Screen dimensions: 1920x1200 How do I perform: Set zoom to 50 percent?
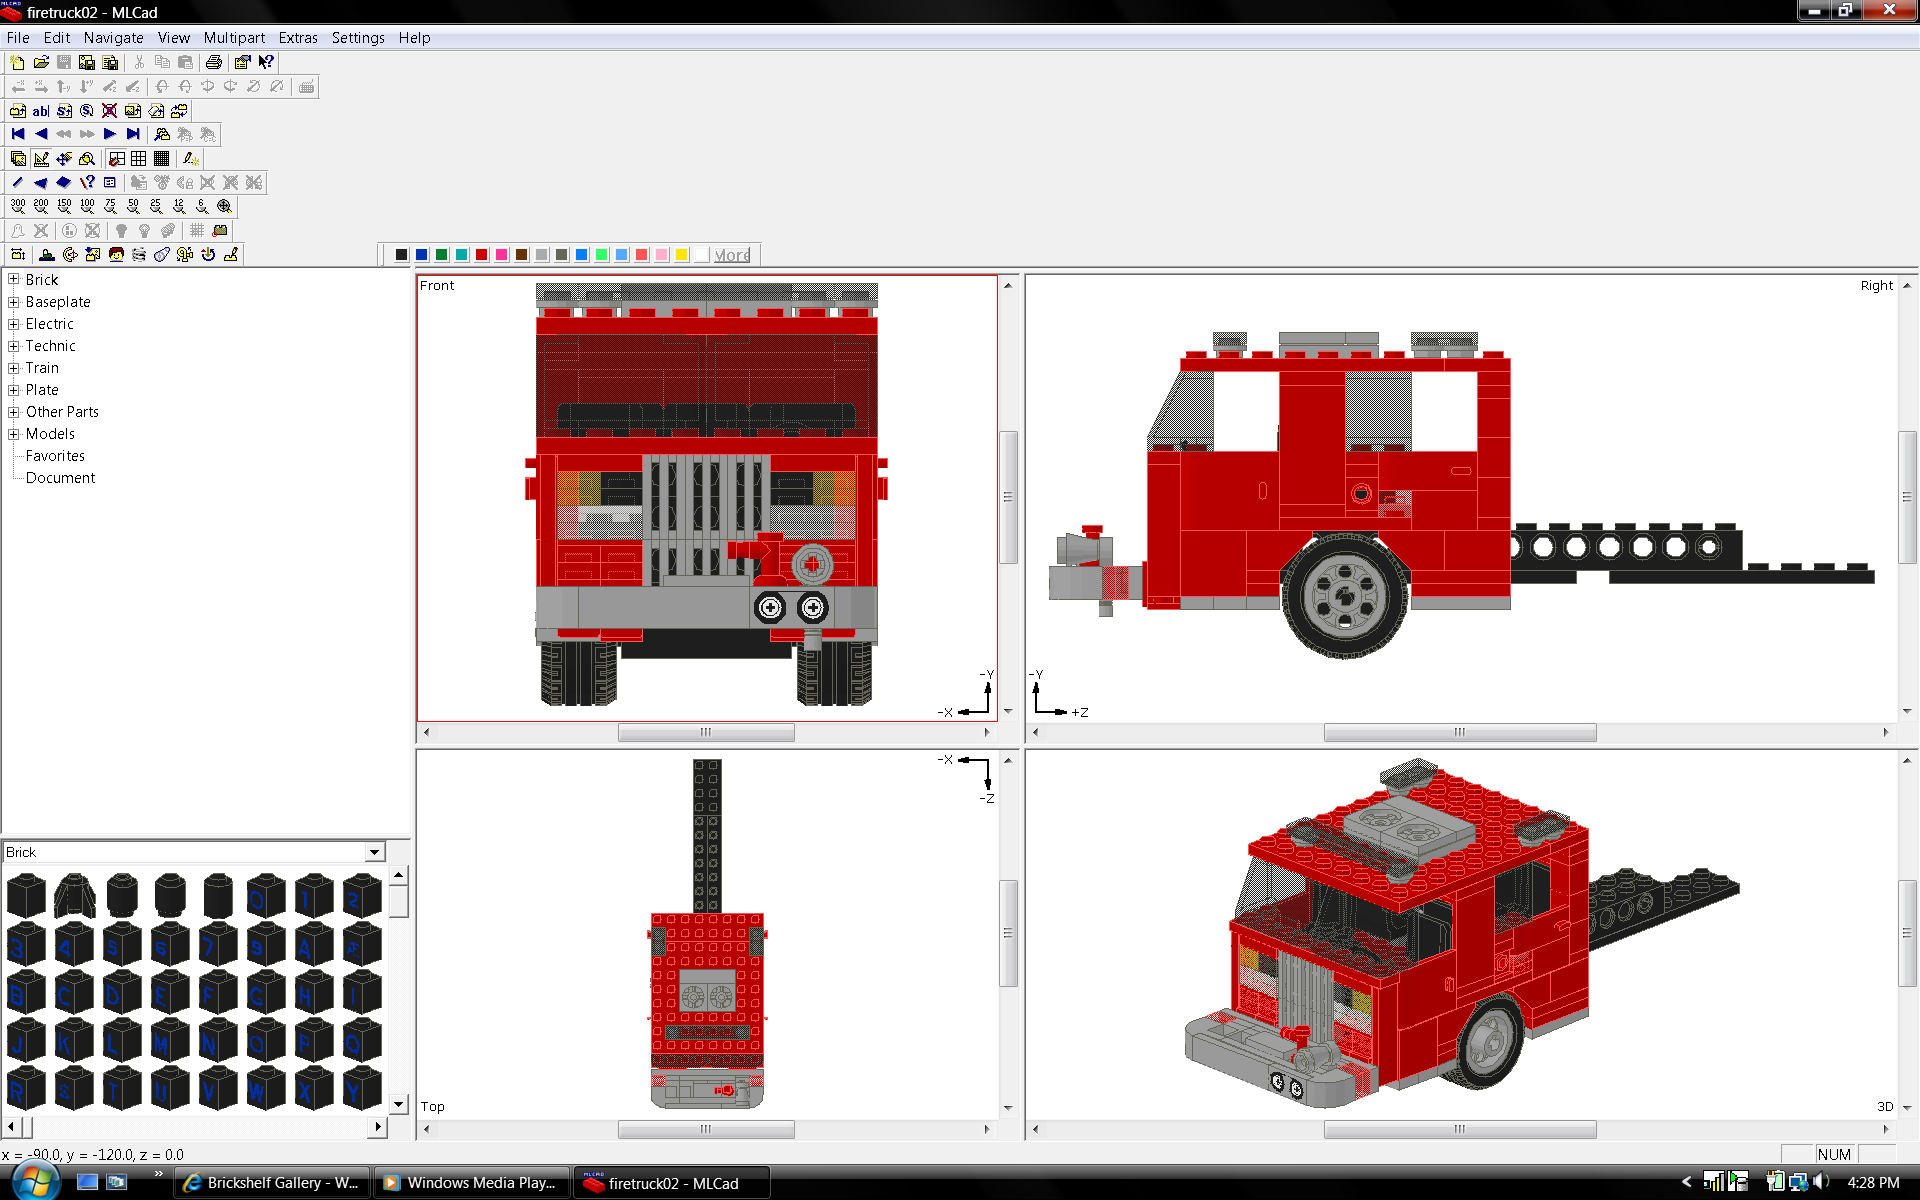pyautogui.click(x=133, y=206)
